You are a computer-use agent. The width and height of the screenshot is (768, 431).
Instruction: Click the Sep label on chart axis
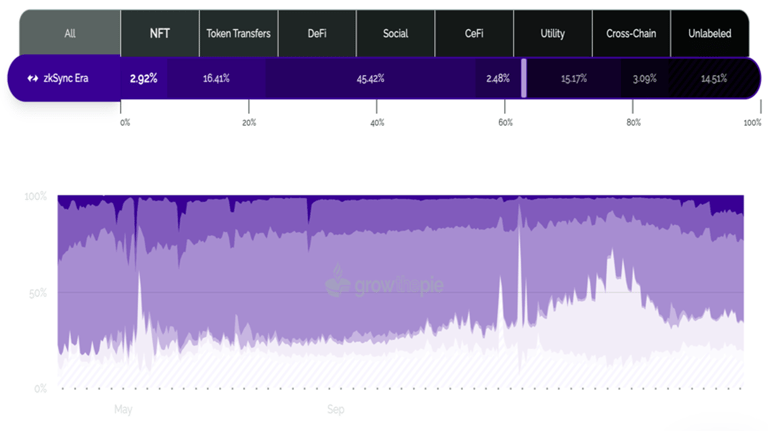click(x=336, y=409)
